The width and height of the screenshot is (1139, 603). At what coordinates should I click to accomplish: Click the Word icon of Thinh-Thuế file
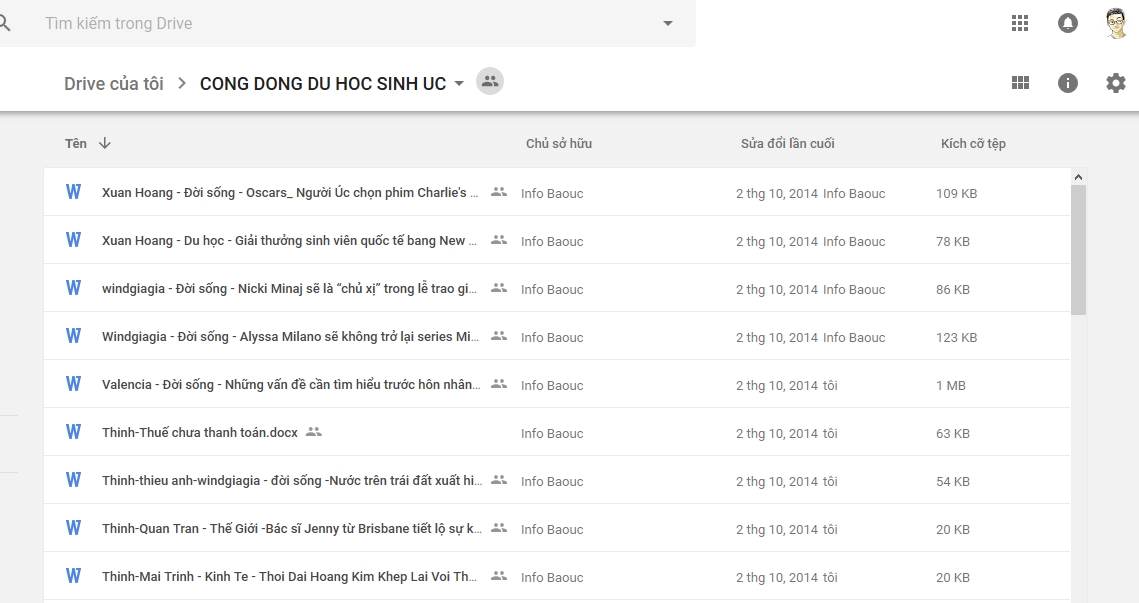tap(73, 432)
